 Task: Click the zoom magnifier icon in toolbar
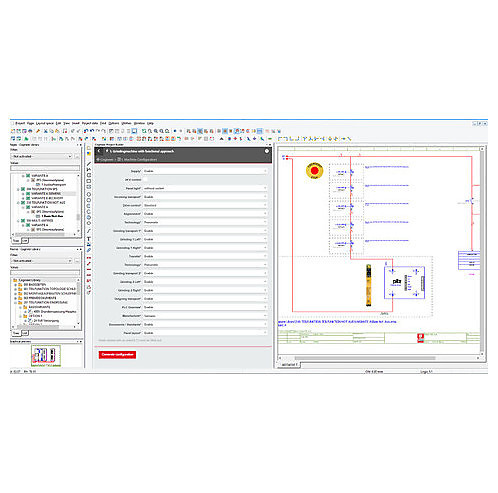click(150, 131)
